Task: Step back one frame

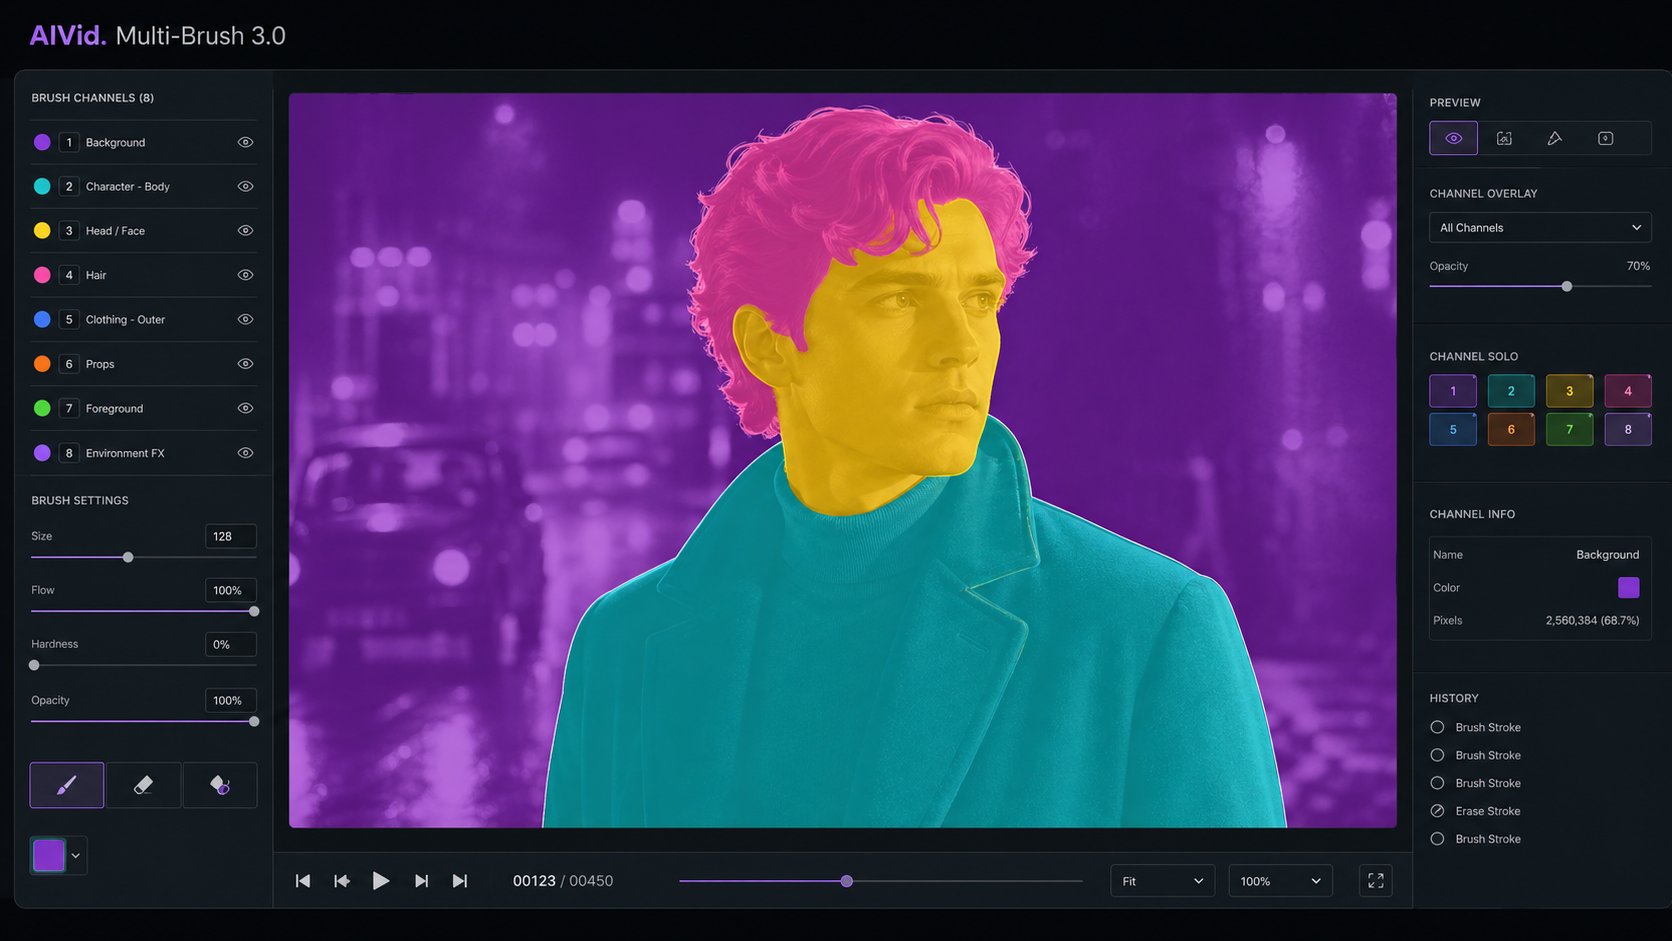Action: coord(342,881)
